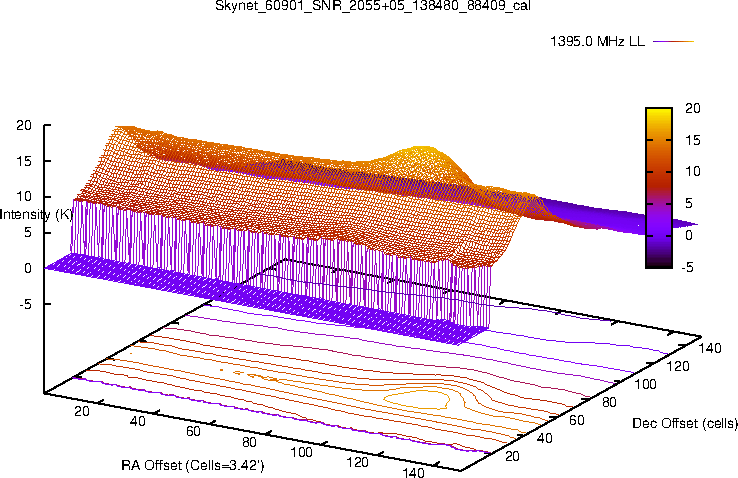The image size is (738, 478).
Task: Click tick value 15 on the Intensity axis
Action: (x=24, y=161)
